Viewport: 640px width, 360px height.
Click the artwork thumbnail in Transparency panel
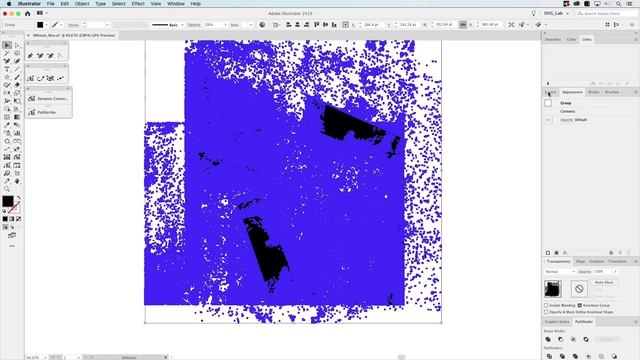click(553, 289)
